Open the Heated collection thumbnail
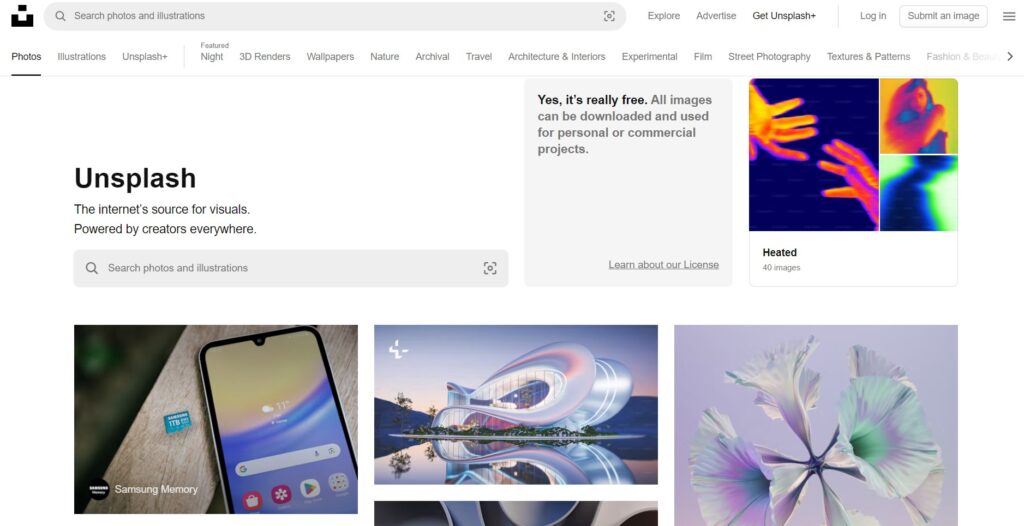This screenshot has height=526, width=1024. [853, 155]
